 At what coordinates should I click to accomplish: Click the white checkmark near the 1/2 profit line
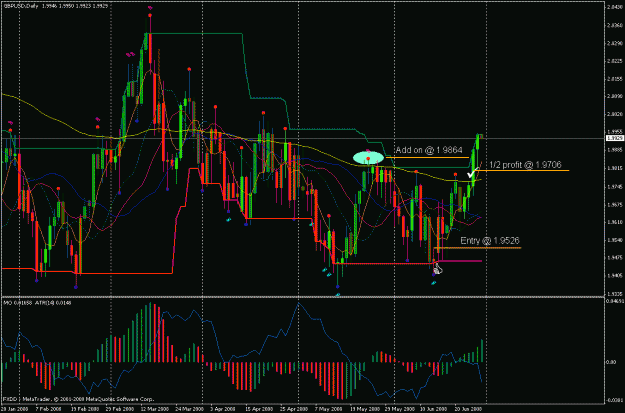472,174
